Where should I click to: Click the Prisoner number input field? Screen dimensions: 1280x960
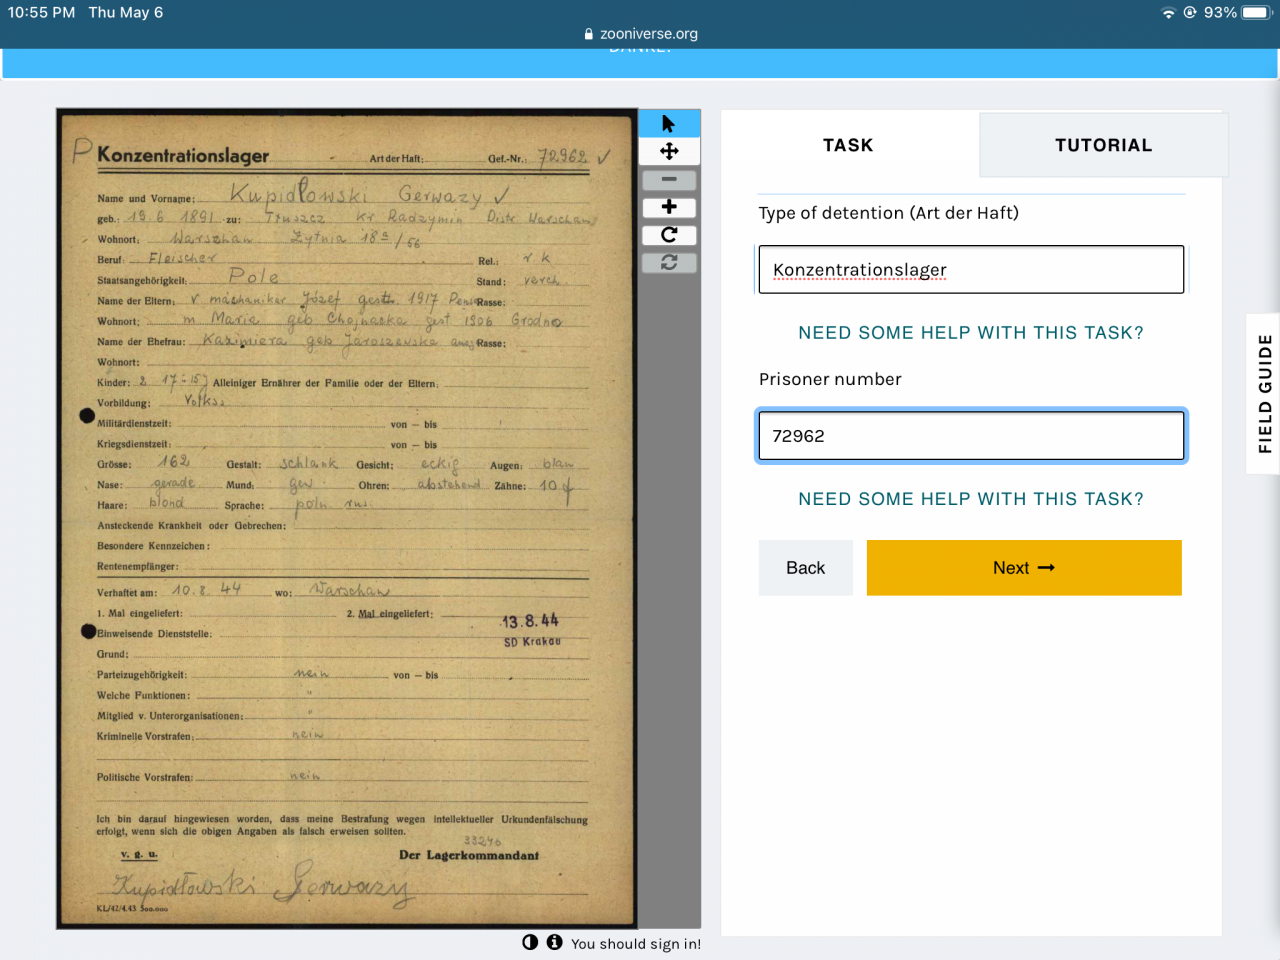click(x=971, y=436)
